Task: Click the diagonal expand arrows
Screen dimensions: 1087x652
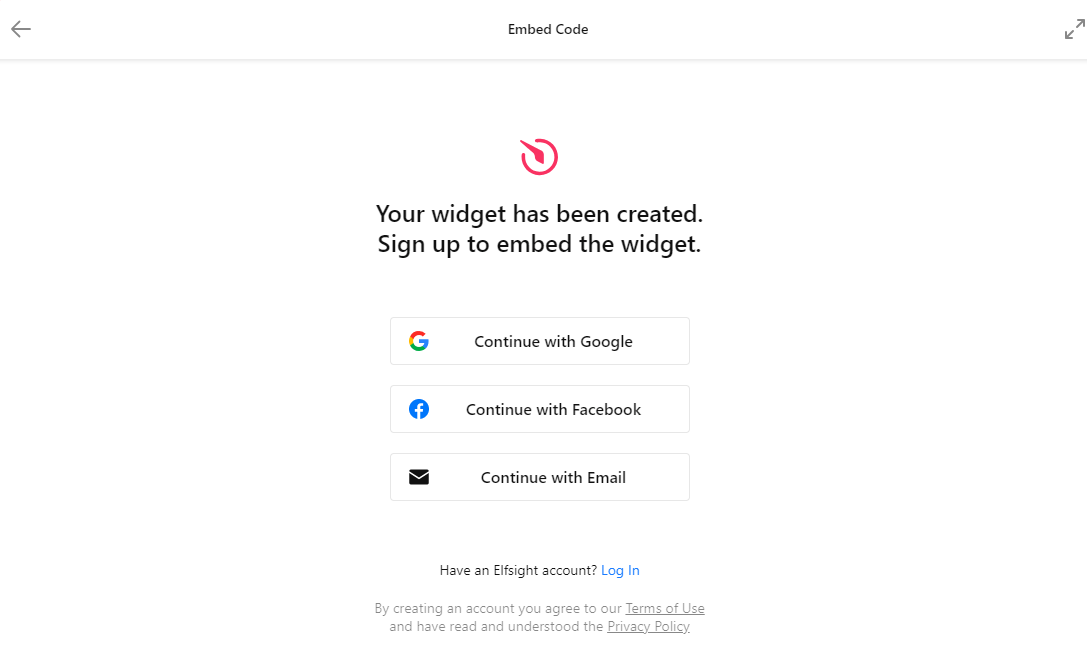Action: click(x=1074, y=29)
